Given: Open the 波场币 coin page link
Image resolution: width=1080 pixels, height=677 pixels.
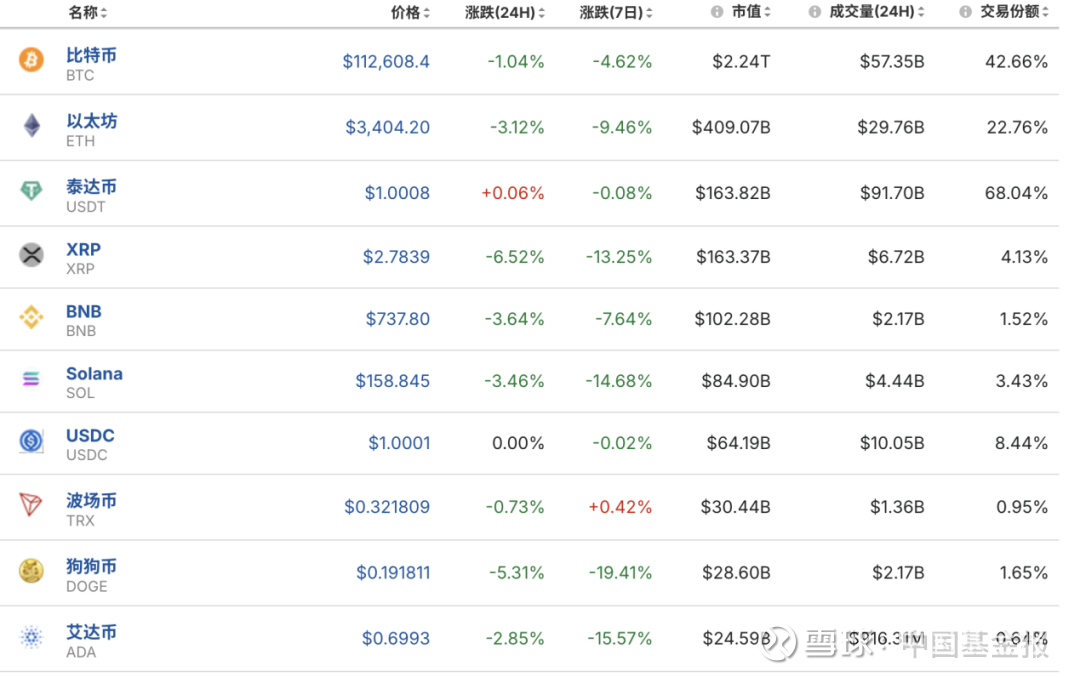Looking at the screenshot, I should click(x=91, y=500).
